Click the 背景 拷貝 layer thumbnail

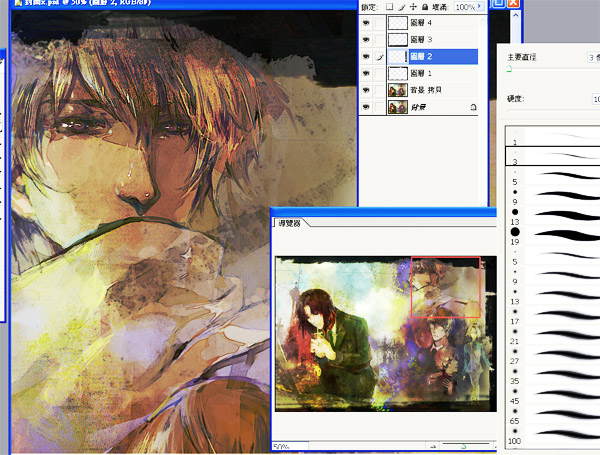point(398,90)
